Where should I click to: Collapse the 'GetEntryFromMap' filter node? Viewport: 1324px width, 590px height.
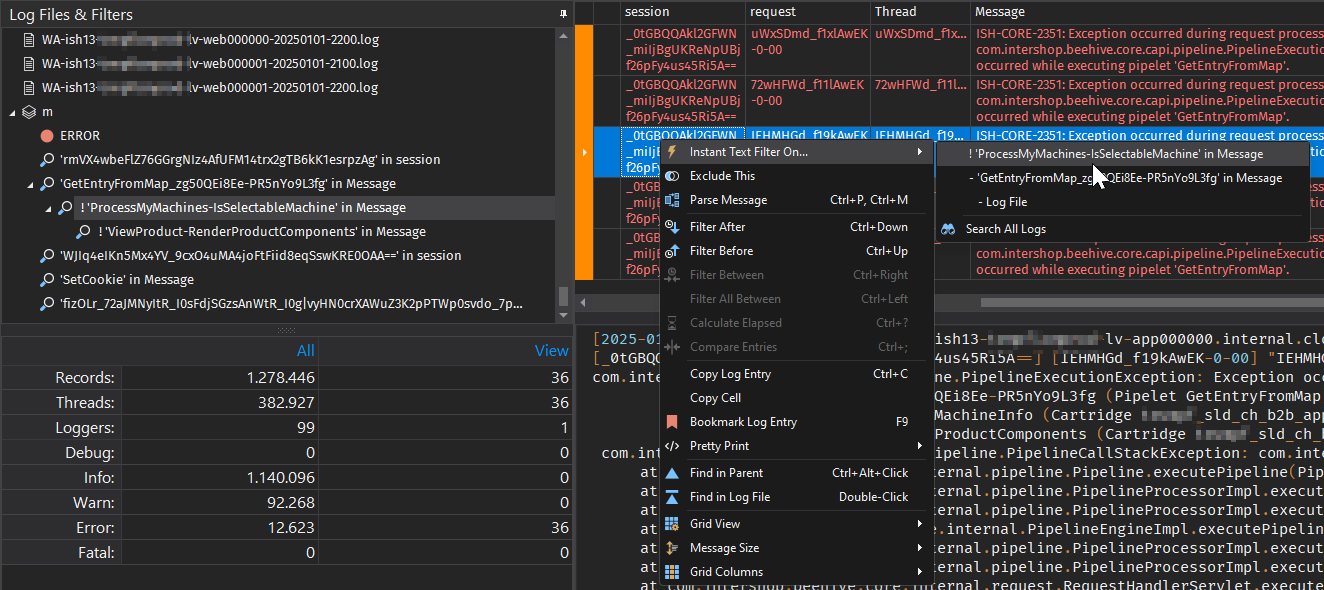[x=30, y=185]
